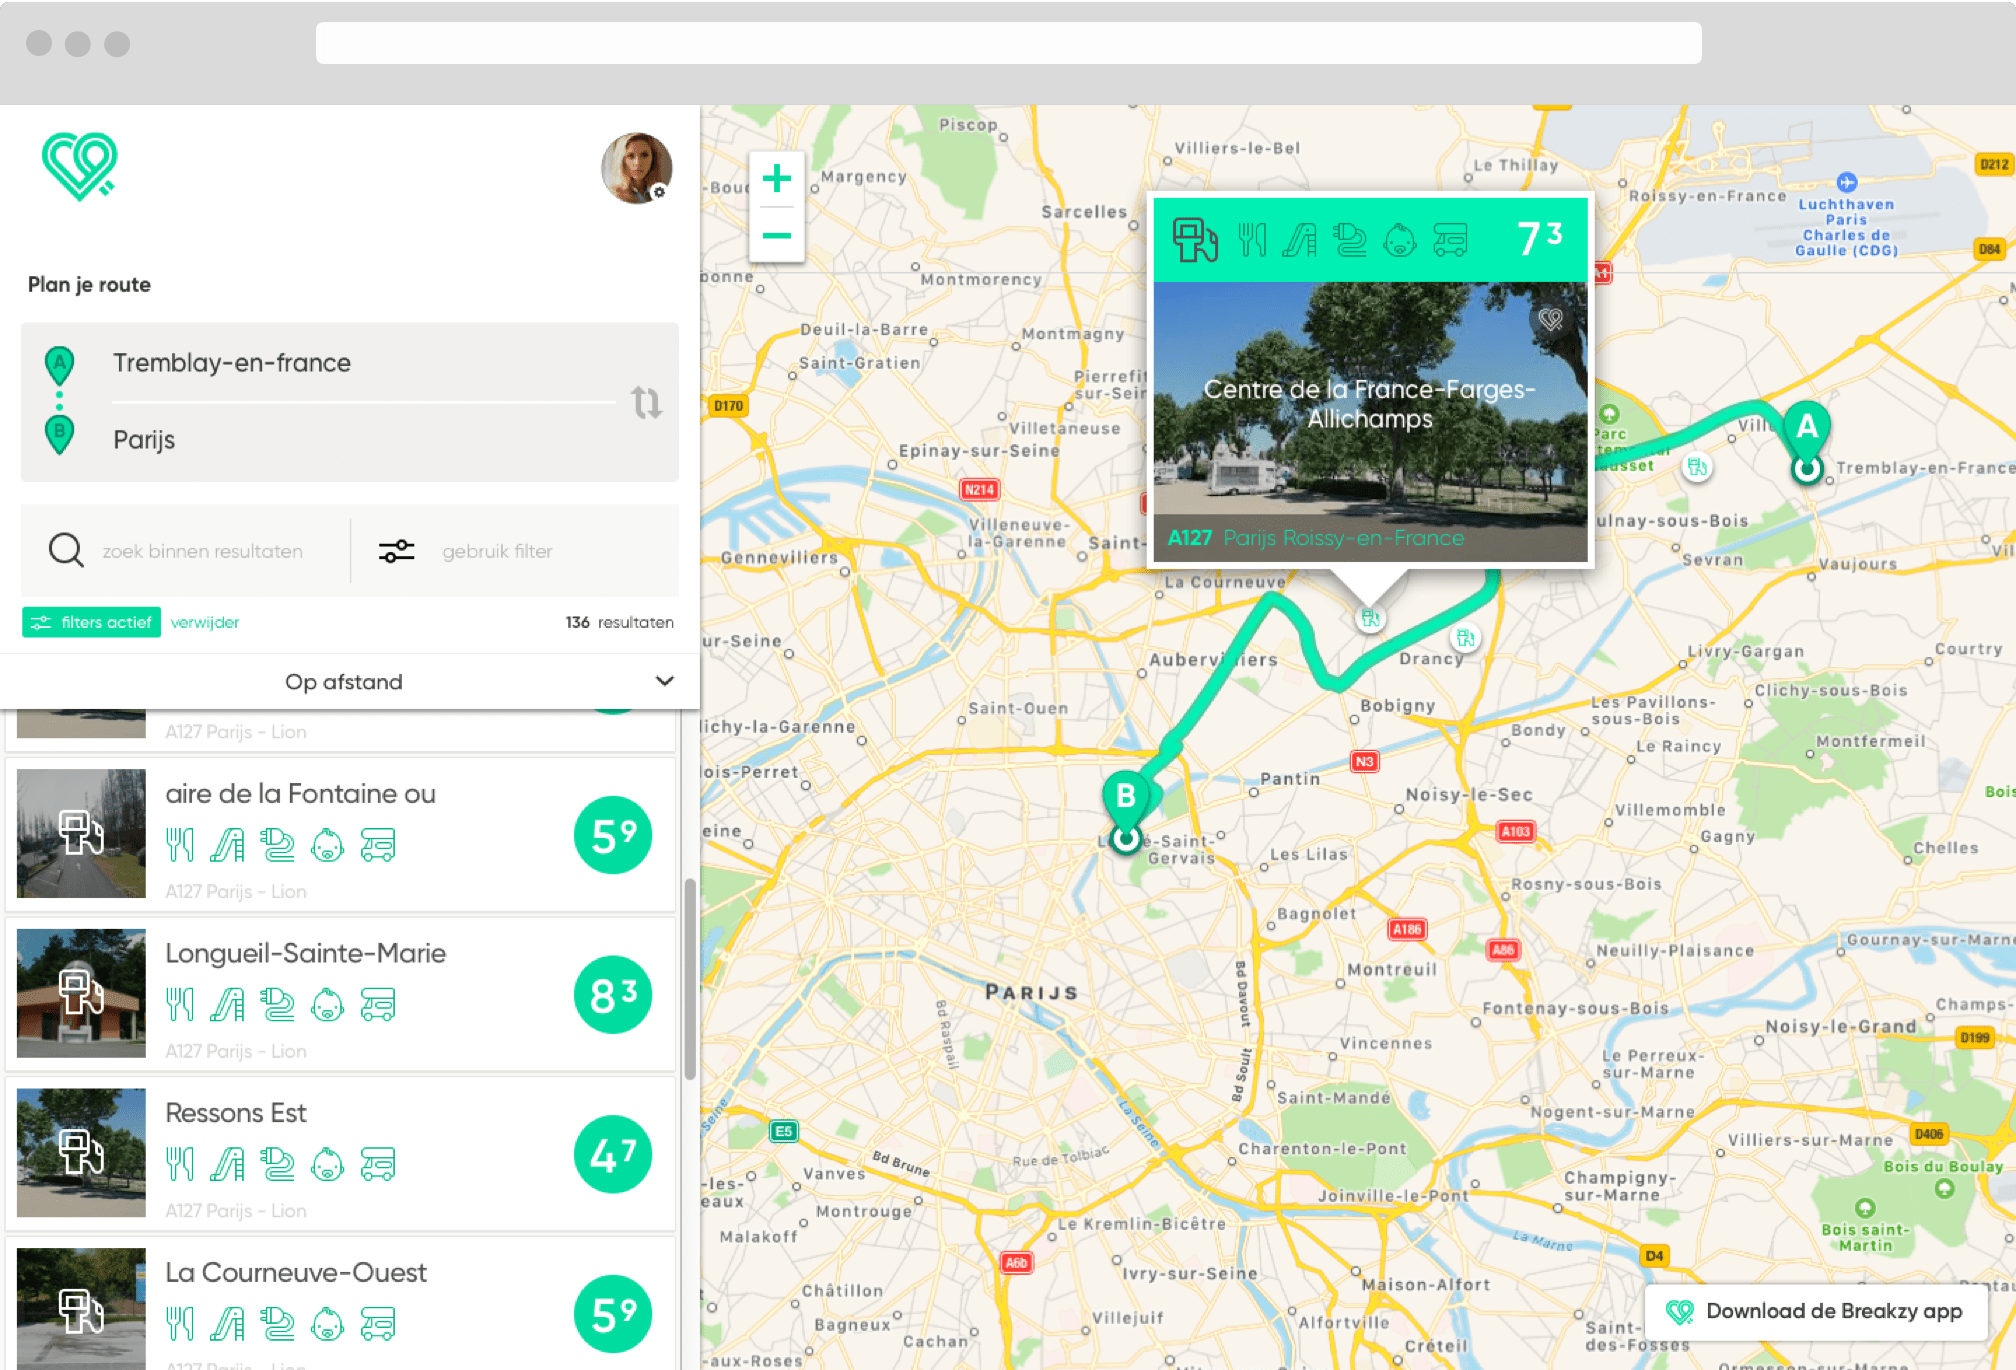Click the zoek binnen resultaten field
Screen dimensions: 2016x1370
point(202,551)
